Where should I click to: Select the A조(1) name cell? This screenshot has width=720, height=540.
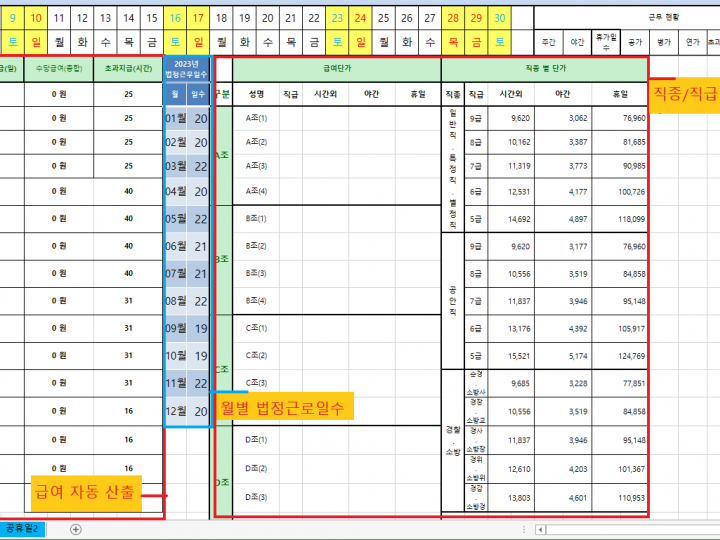point(262,118)
